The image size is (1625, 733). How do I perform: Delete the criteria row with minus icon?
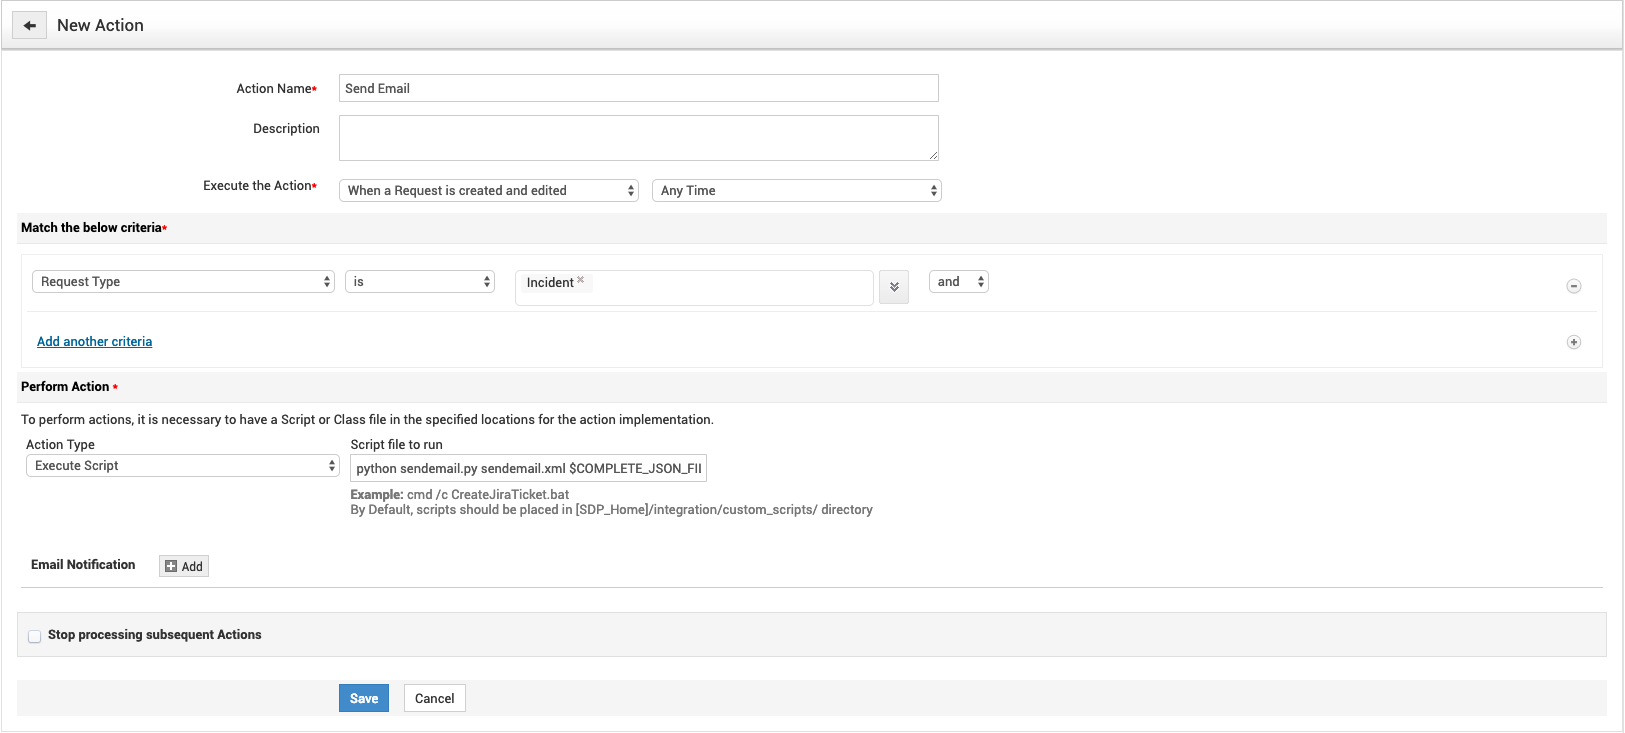coord(1574,286)
